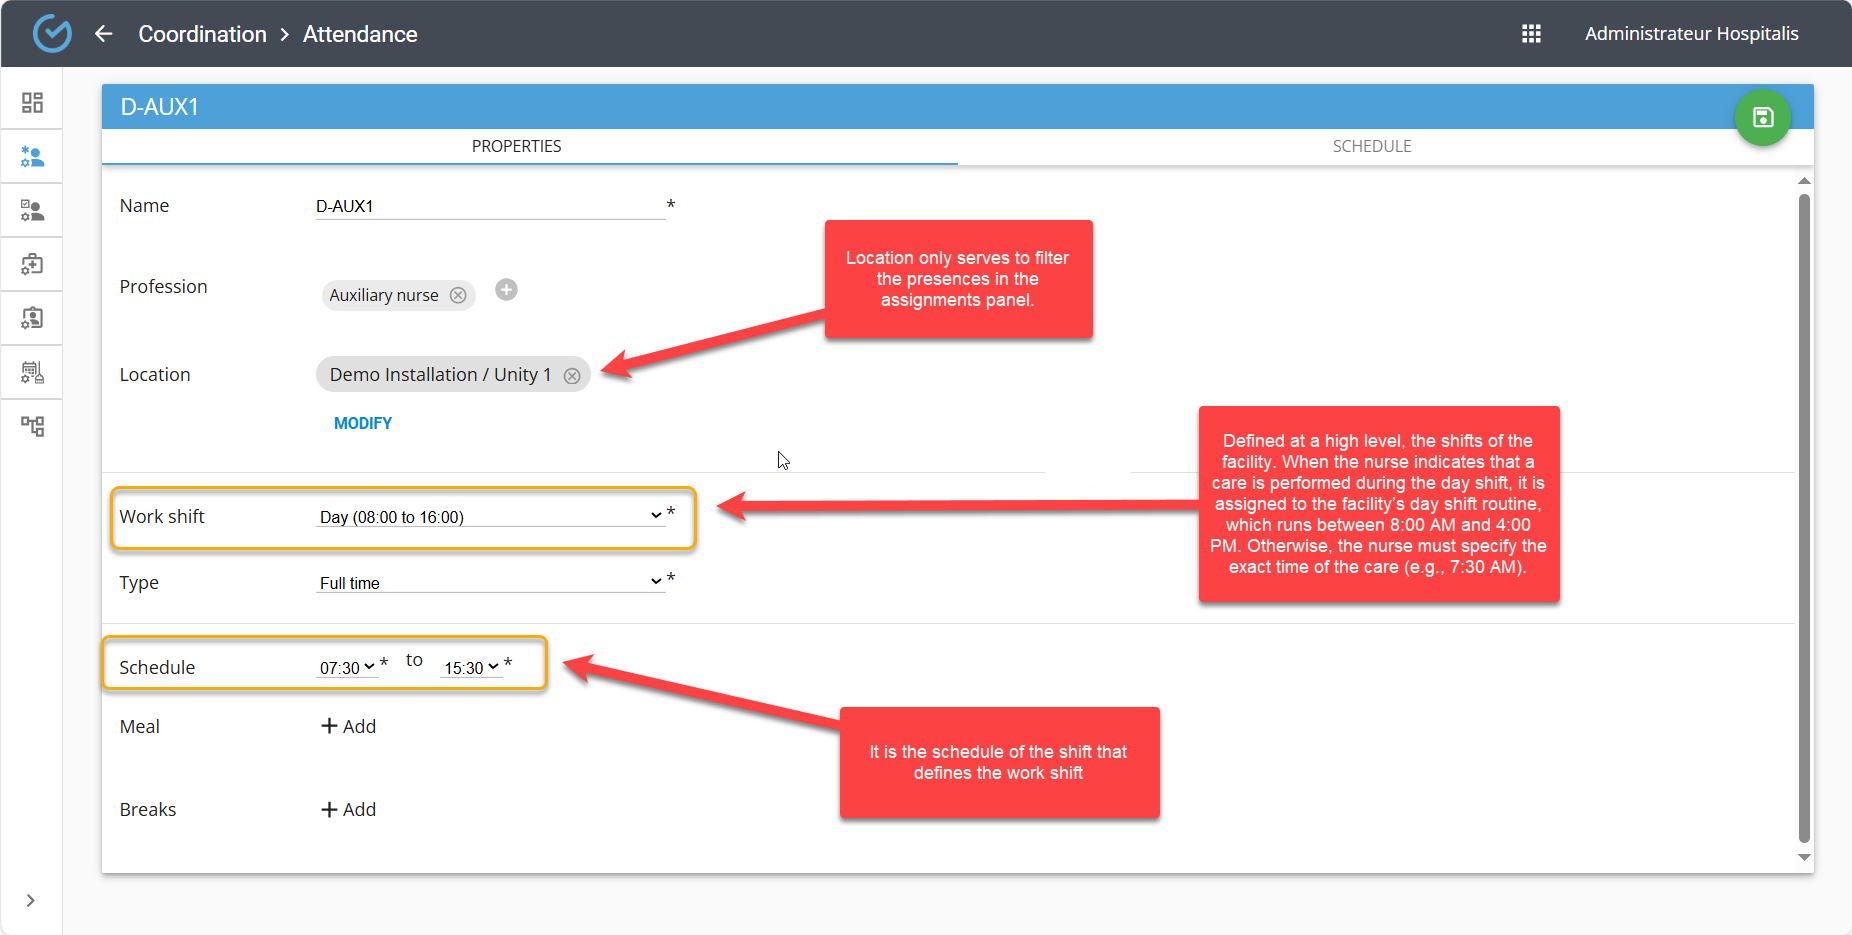The width and height of the screenshot is (1852, 935).
Task: Open the calendar cleaning sidebar icon
Action: 32,372
